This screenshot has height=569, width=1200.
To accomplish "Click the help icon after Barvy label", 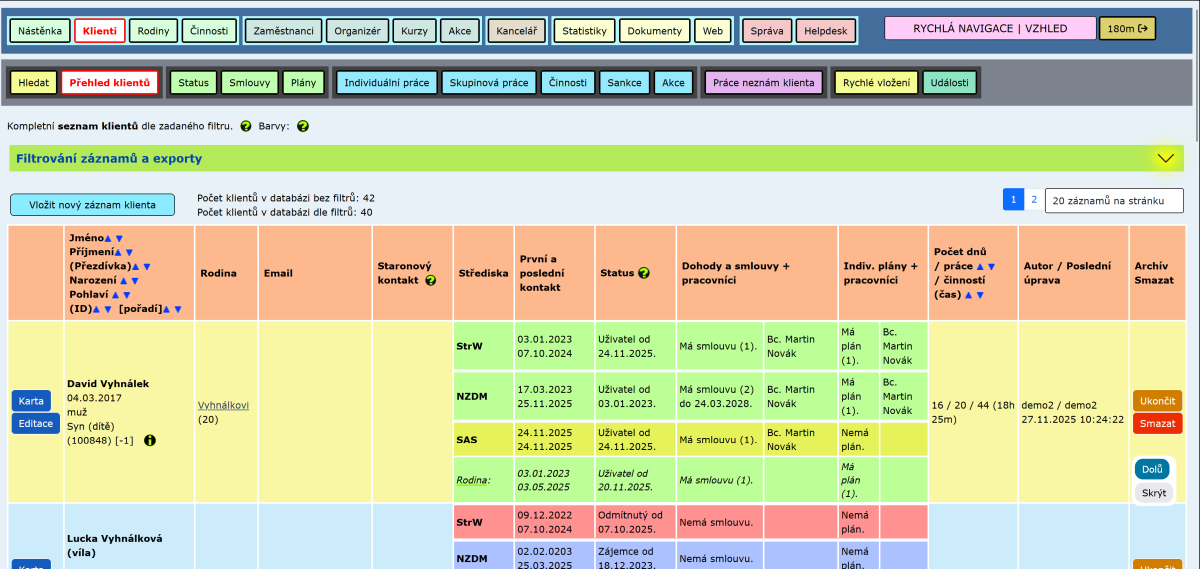I will coord(303,127).
